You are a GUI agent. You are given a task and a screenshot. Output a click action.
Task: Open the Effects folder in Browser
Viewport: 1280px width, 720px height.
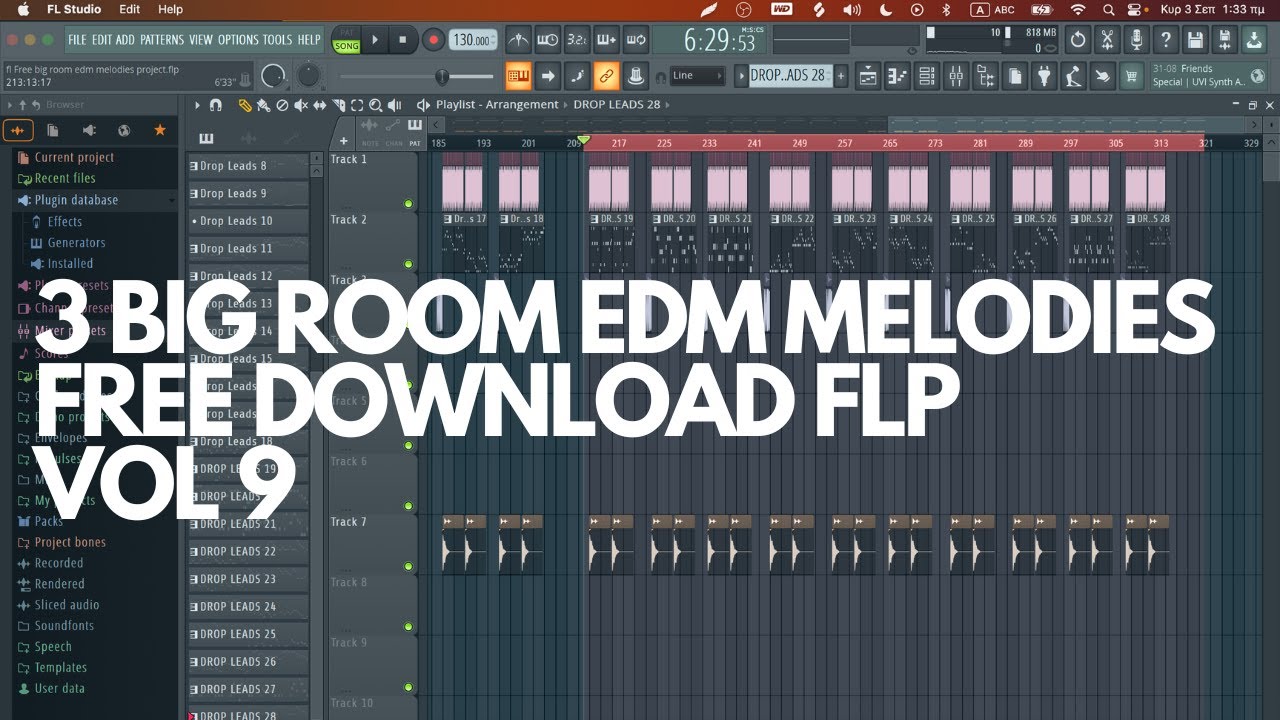[65, 221]
